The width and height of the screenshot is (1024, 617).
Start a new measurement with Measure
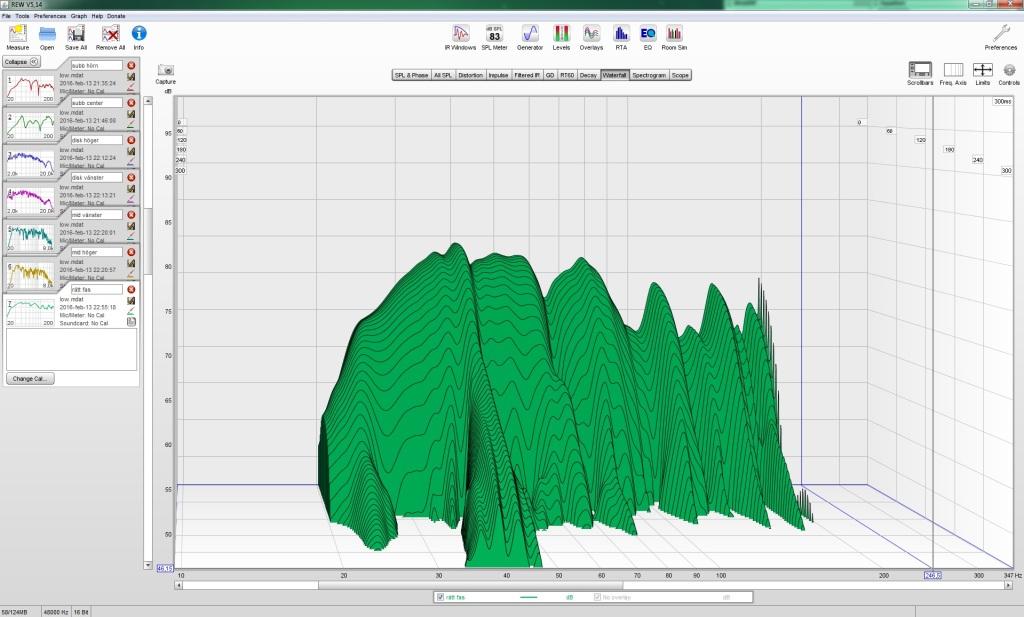tap(18, 37)
